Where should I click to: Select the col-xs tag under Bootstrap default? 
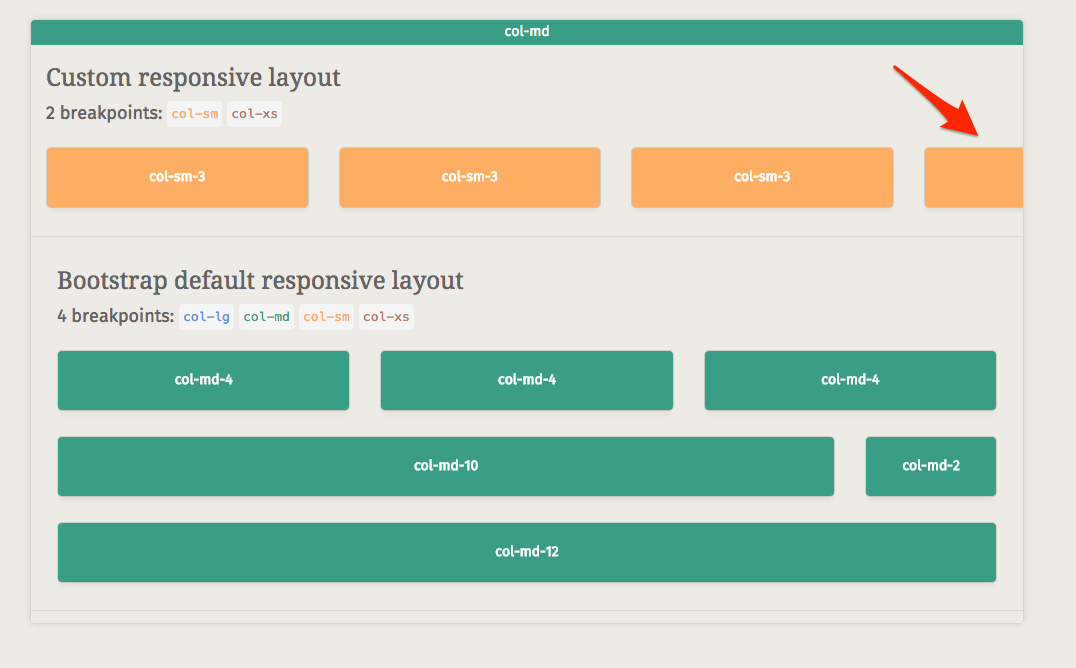[x=386, y=317]
